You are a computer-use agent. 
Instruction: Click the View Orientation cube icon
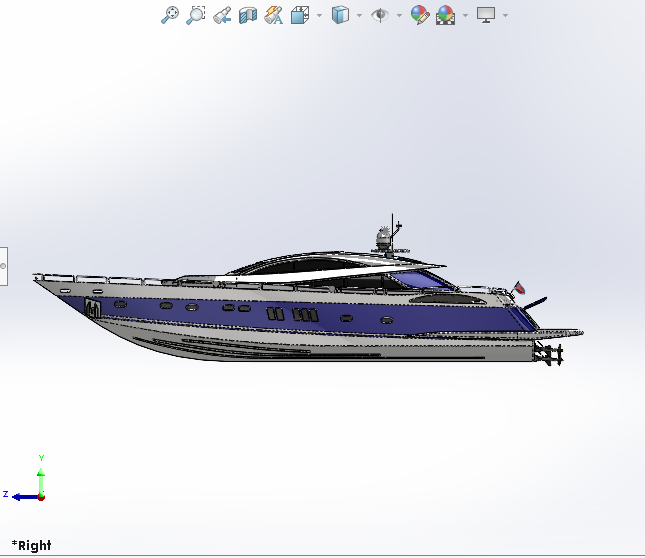pyautogui.click(x=300, y=15)
